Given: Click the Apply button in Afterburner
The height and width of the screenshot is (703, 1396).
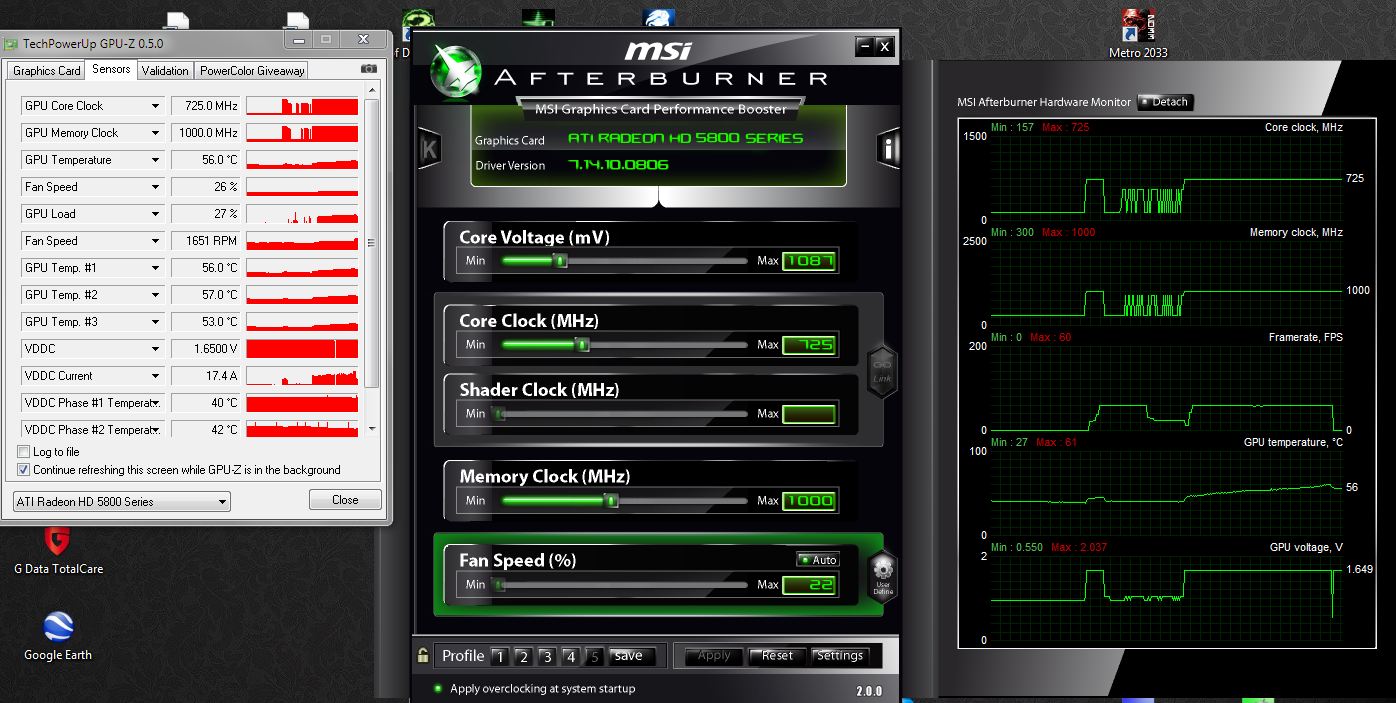Looking at the screenshot, I should click(714, 656).
